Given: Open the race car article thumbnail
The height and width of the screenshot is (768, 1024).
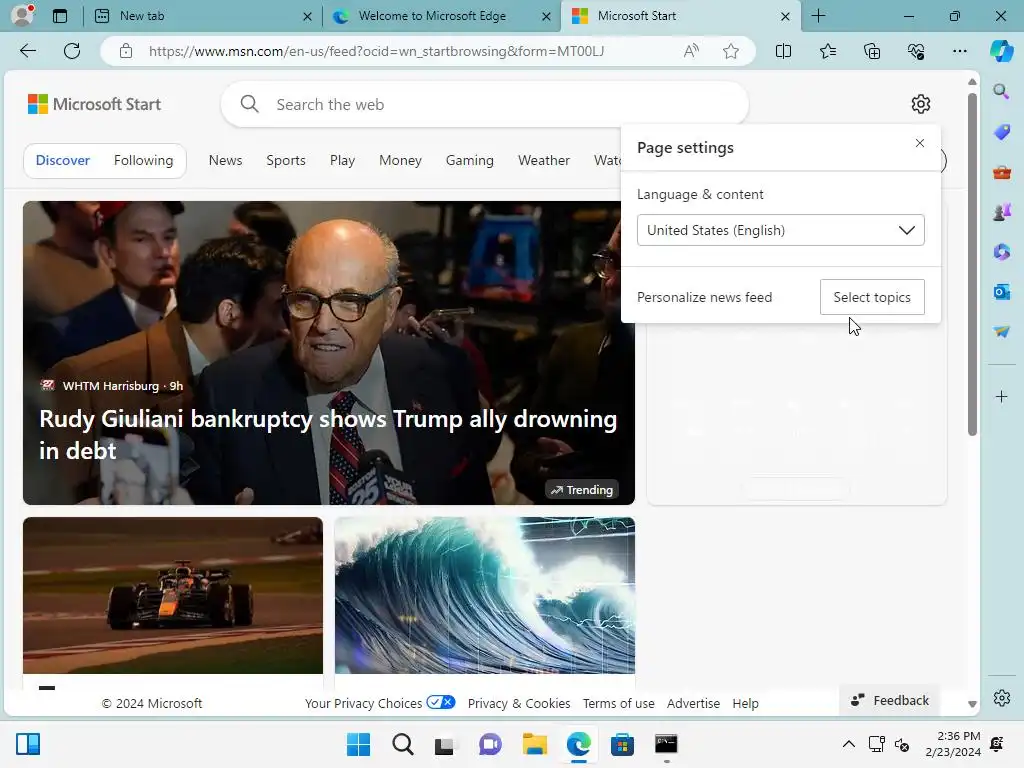Looking at the screenshot, I should tap(173, 595).
